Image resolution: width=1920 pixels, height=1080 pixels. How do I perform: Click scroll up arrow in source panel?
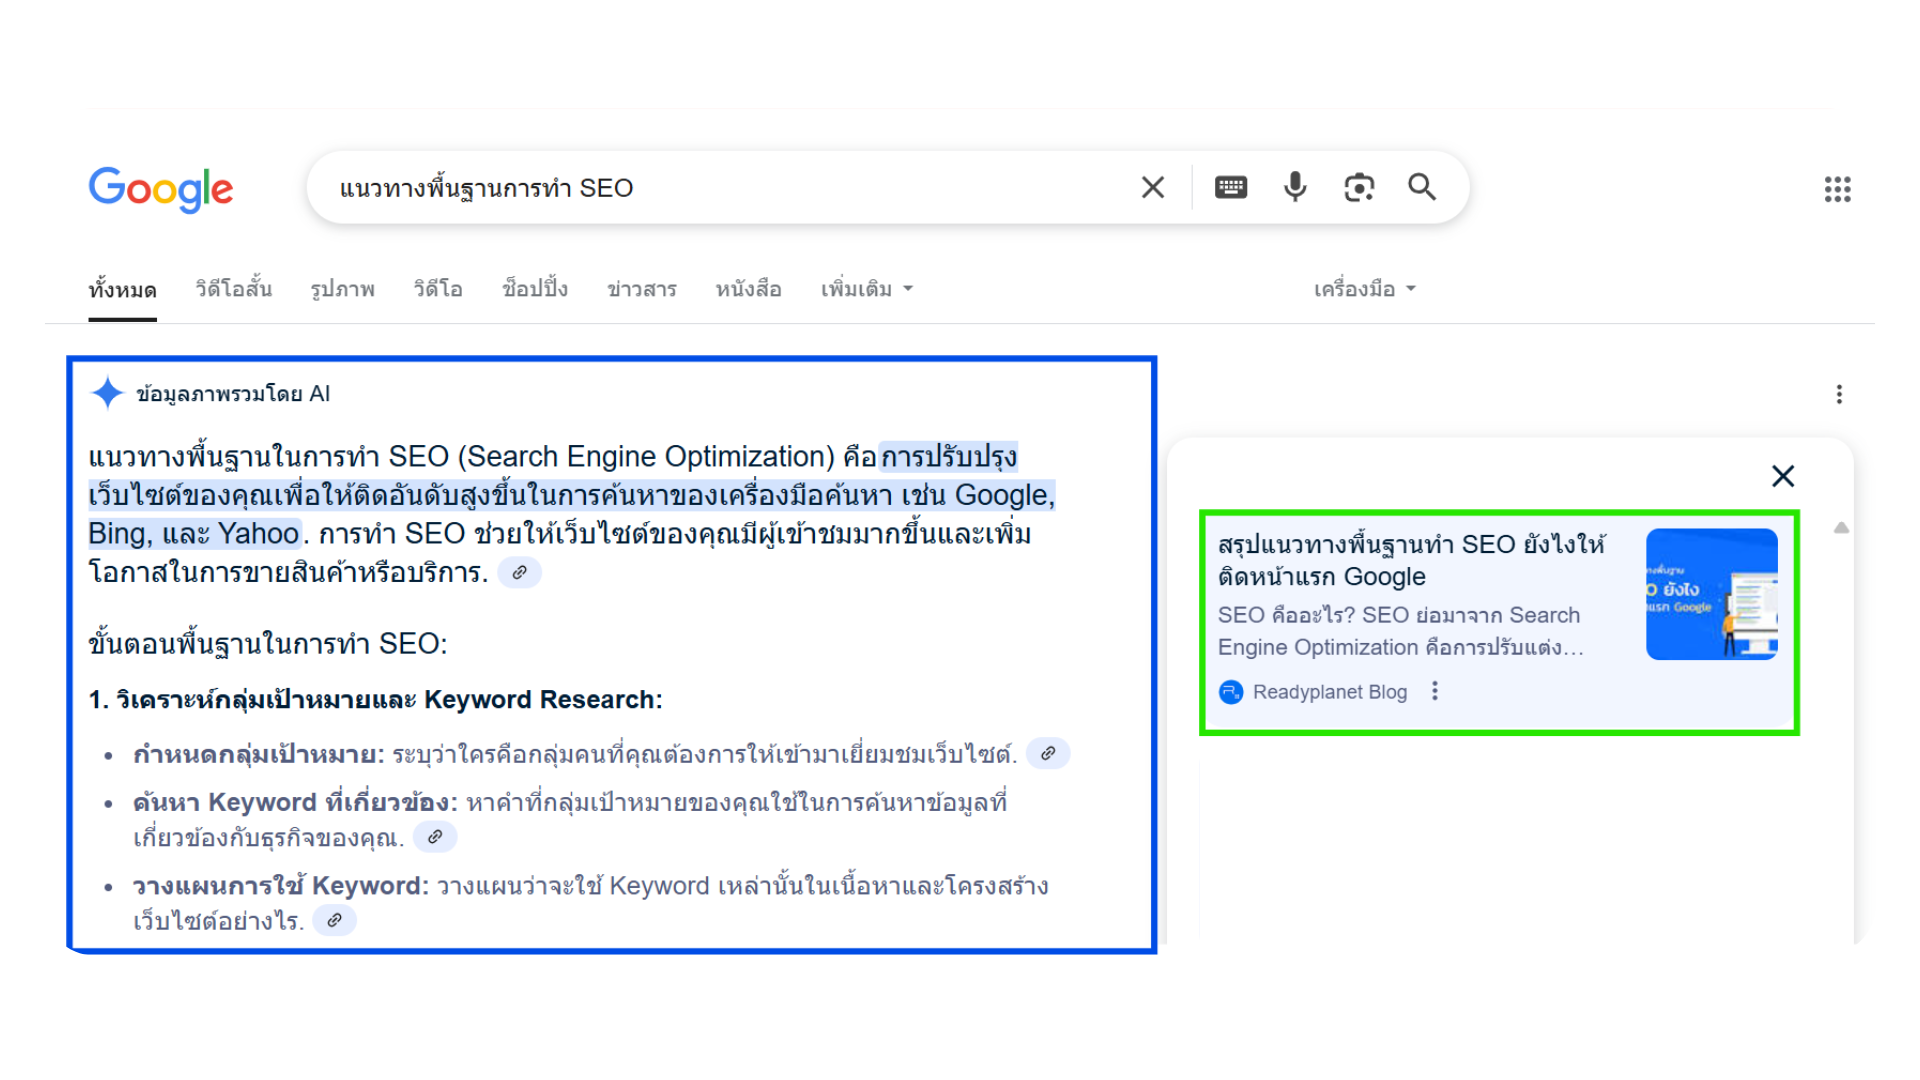point(1841,528)
